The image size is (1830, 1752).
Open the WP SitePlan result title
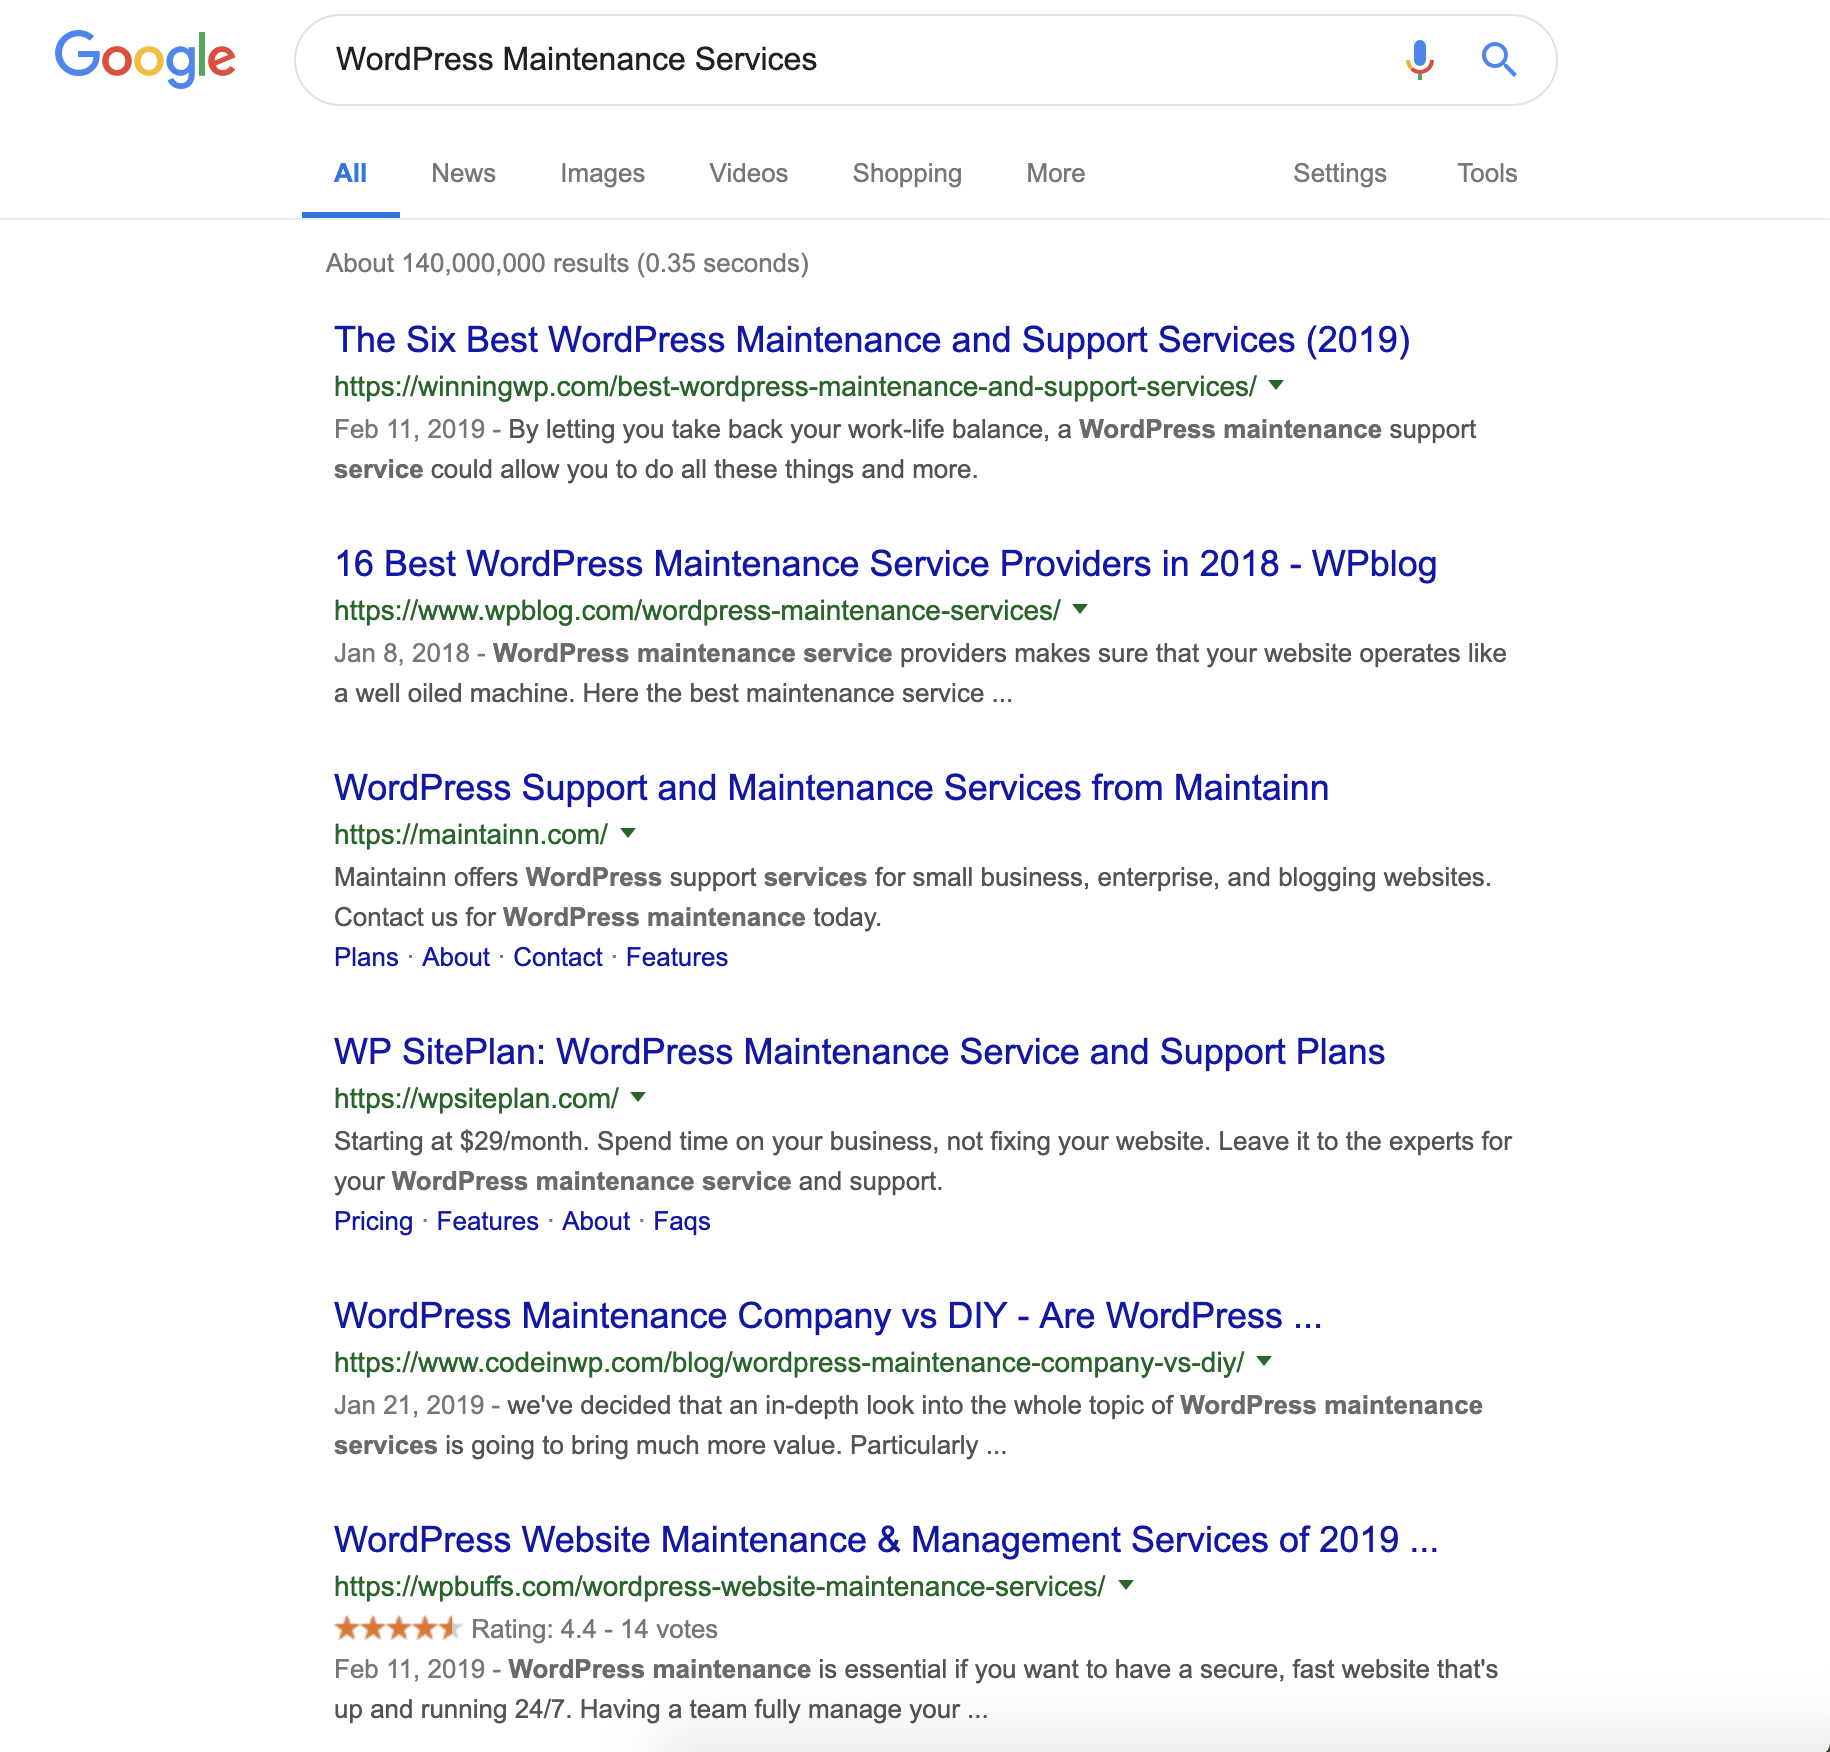point(859,1052)
